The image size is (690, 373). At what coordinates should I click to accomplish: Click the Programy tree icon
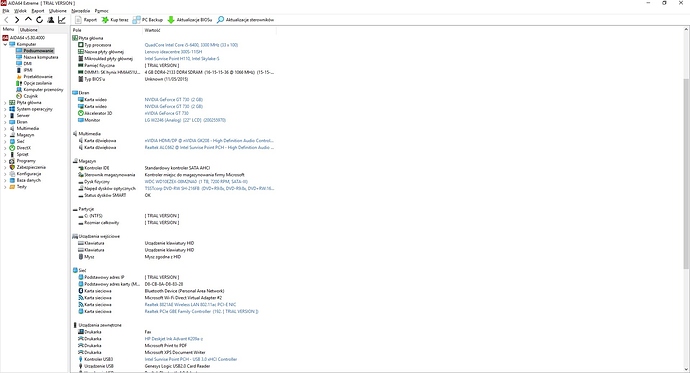12,161
